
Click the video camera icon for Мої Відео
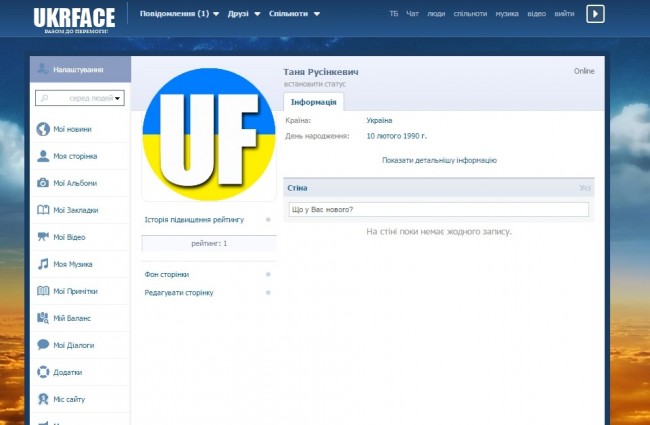pos(43,237)
